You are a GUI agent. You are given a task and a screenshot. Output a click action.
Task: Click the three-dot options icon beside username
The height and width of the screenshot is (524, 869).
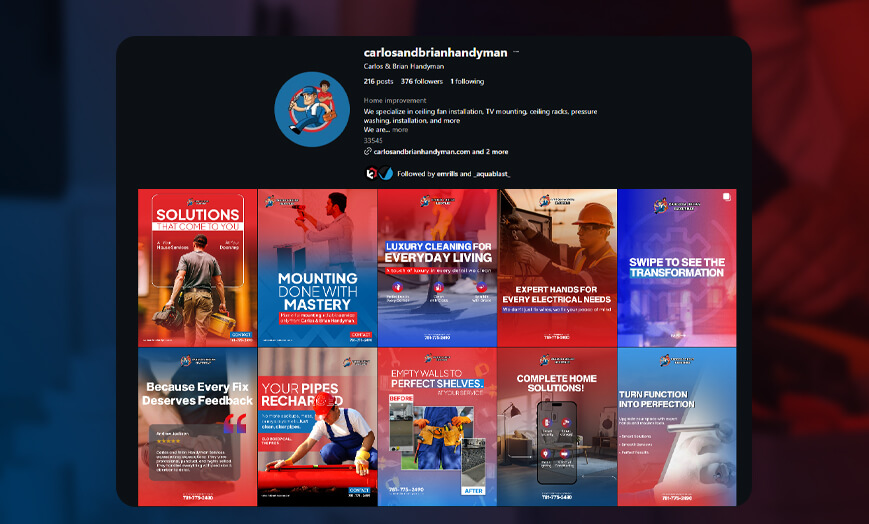[516, 52]
